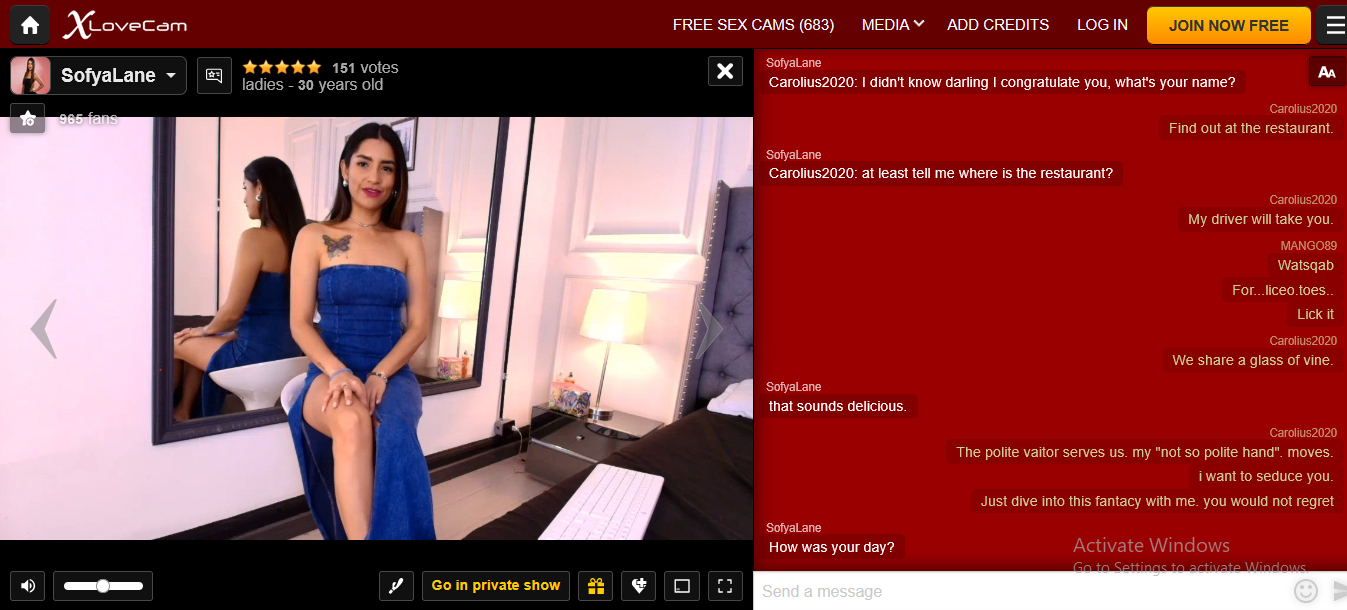Screen dimensions: 1347x610
Task: Click MANGO89 username in chat
Action: pos(1308,246)
